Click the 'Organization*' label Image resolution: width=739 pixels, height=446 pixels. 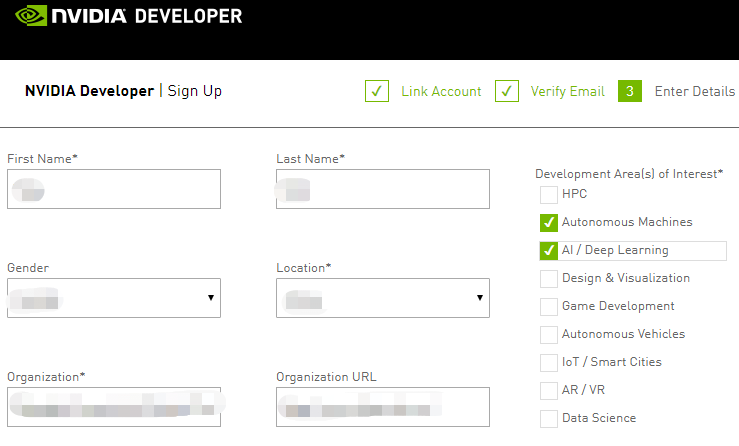(46, 377)
